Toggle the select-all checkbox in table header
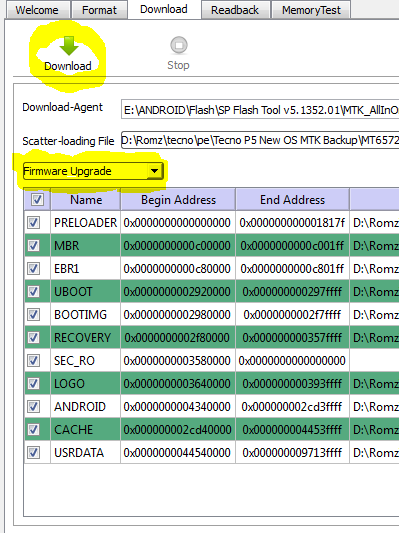Screen dimensions: 399x533 click(x=37, y=200)
